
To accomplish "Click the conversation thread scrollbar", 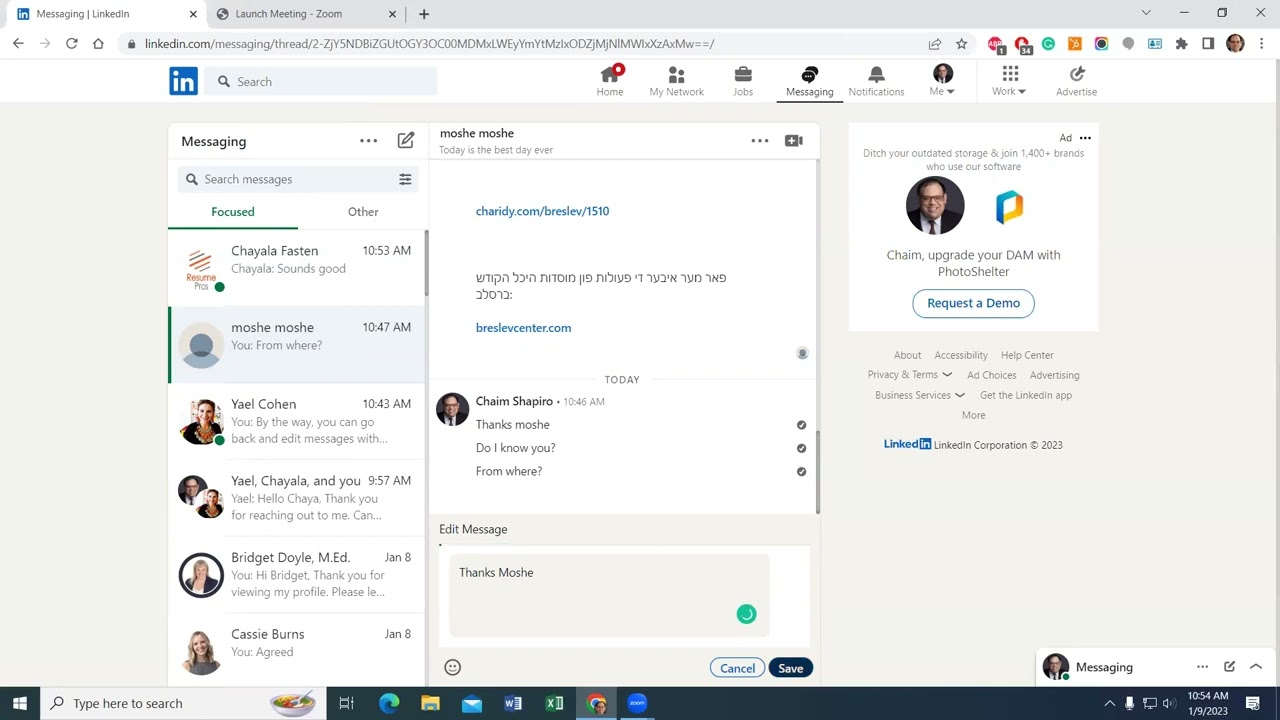I will click(817, 472).
